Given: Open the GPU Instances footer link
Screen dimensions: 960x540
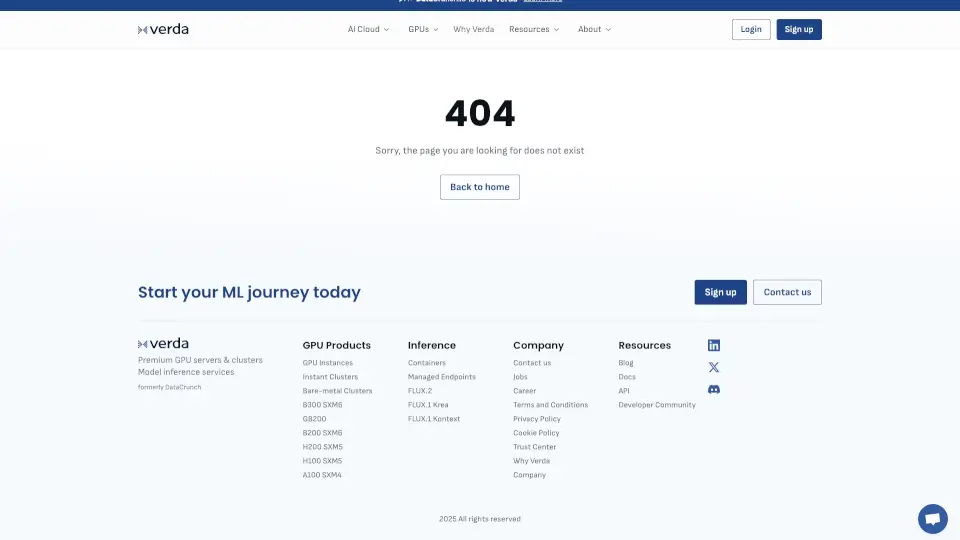Looking at the screenshot, I should [x=327, y=363].
